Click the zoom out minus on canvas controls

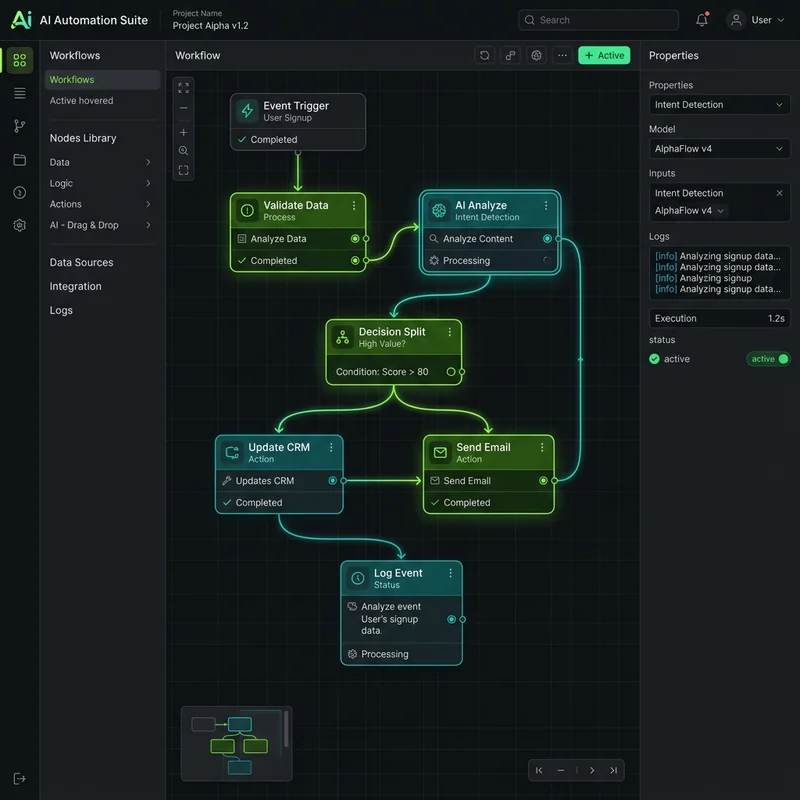(x=184, y=108)
